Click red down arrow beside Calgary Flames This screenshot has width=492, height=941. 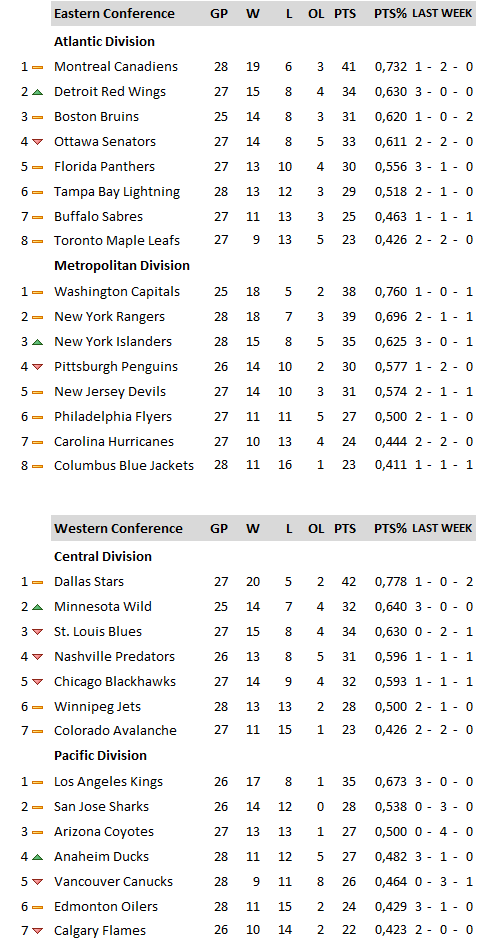(38, 931)
